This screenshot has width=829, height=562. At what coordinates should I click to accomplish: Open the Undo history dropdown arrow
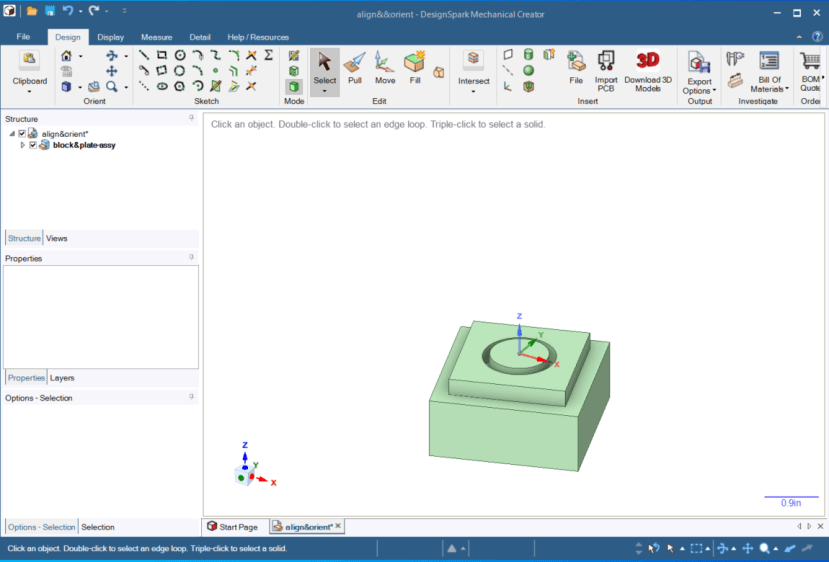click(x=80, y=11)
